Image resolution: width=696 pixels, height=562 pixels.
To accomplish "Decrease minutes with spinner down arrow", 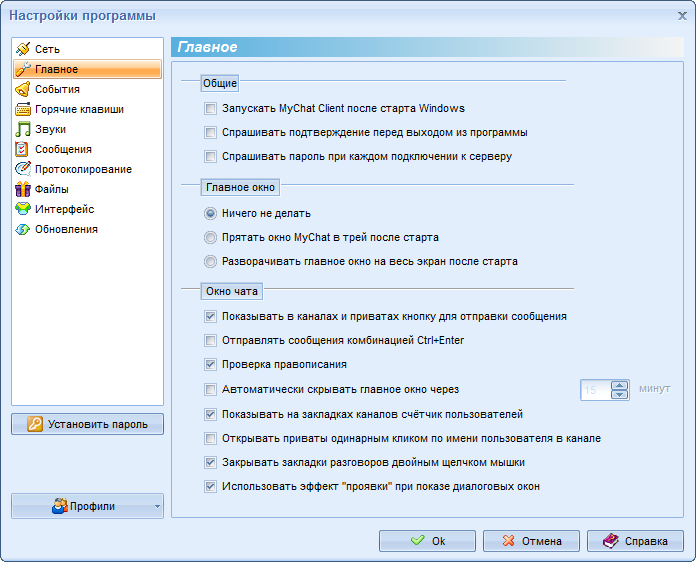I will coord(620,395).
